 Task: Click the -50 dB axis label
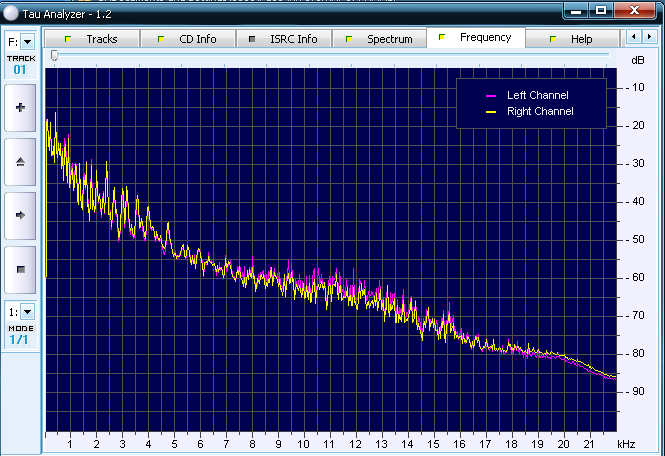[x=635, y=239]
